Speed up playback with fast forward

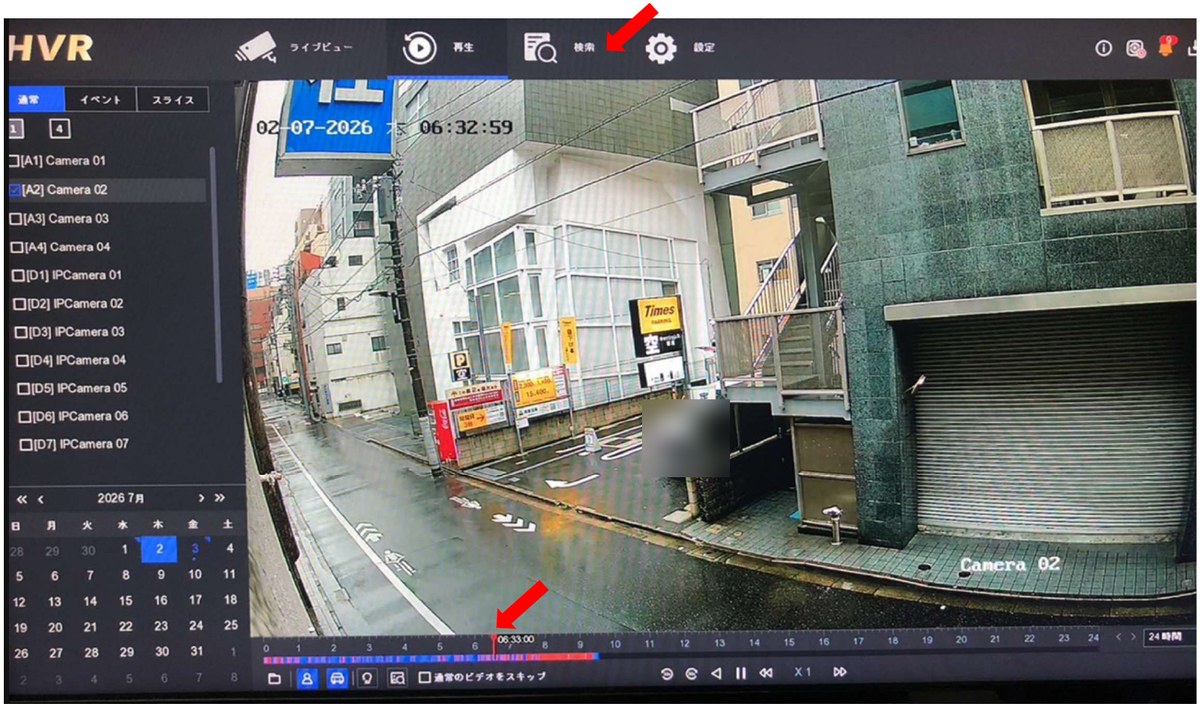(841, 673)
